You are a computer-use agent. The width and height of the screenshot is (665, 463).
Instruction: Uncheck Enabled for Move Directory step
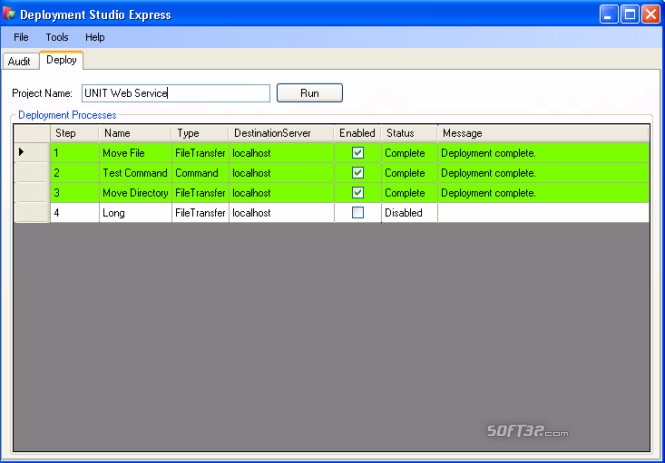[x=358, y=192]
